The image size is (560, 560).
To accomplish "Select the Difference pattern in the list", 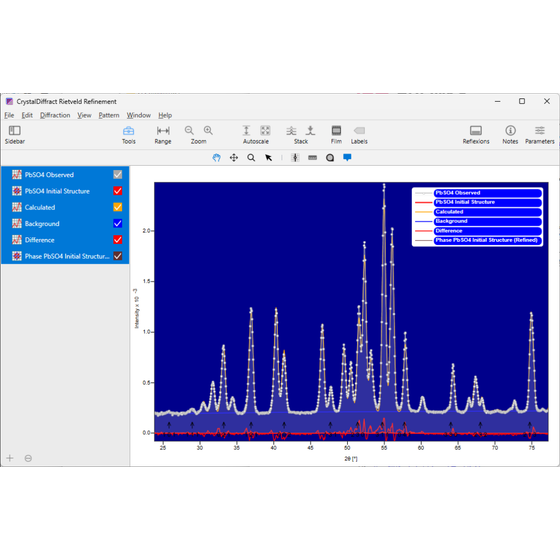I will [65, 240].
